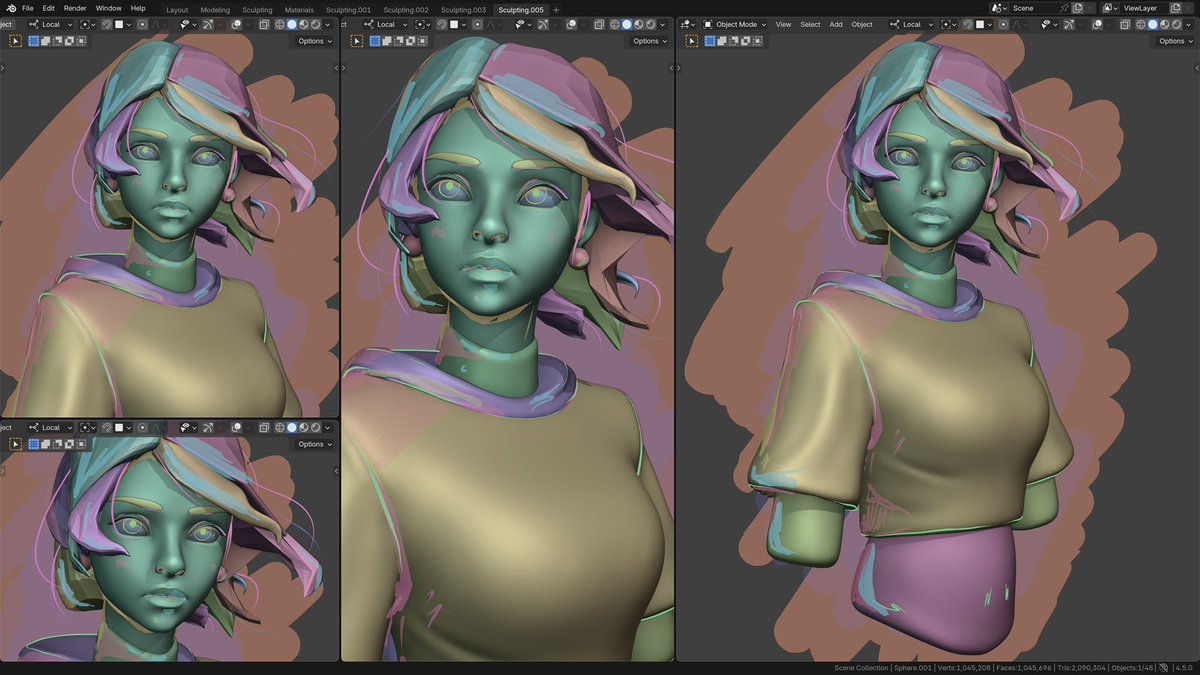This screenshot has height=675, width=1200.
Task: Select the Sculpting.005 workspace tab
Action: coord(521,10)
